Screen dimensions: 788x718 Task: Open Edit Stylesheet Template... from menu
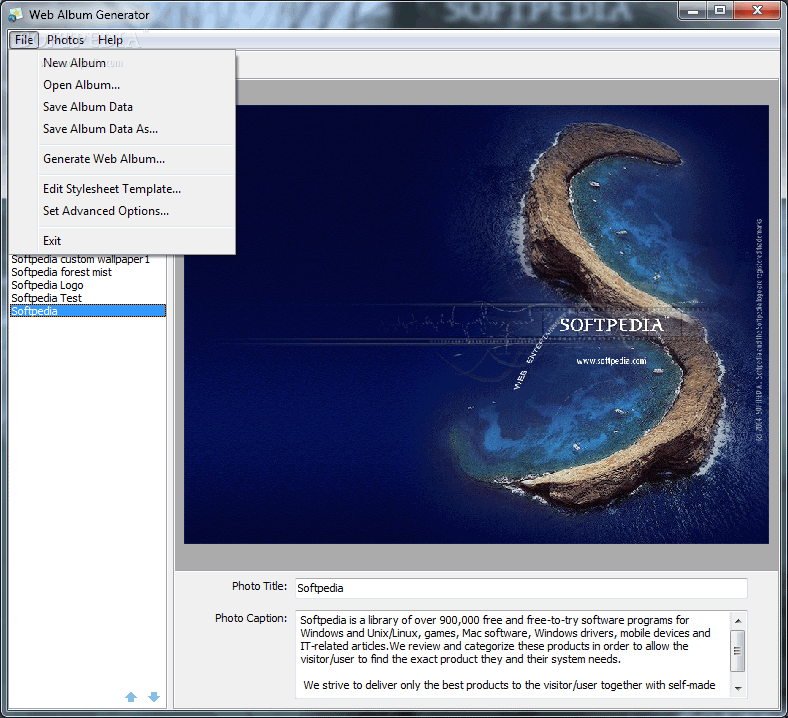(x=137, y=189)
